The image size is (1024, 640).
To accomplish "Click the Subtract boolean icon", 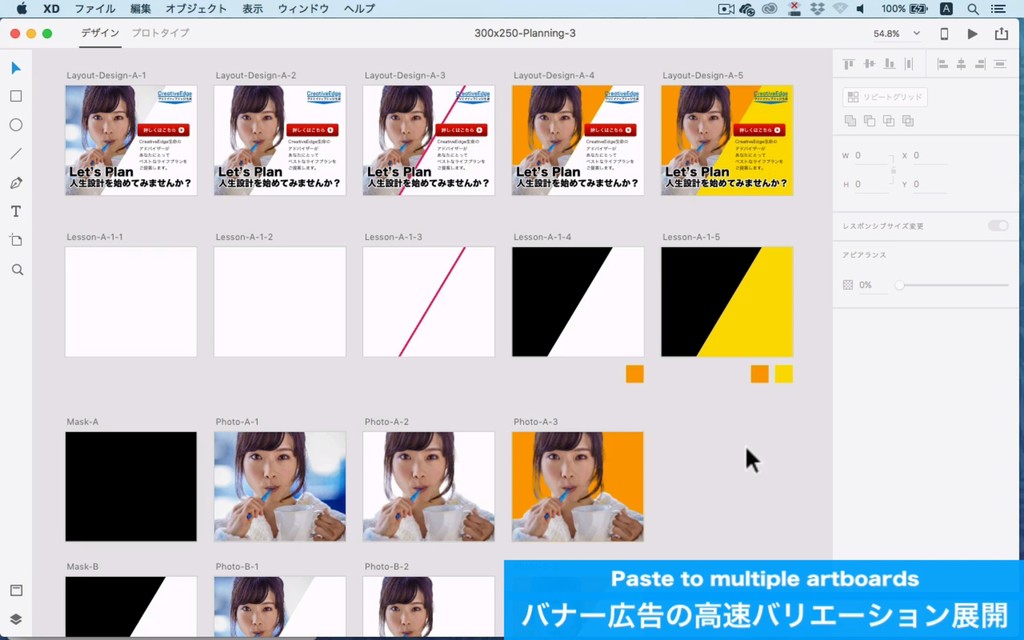I will (x=869, y=120).
